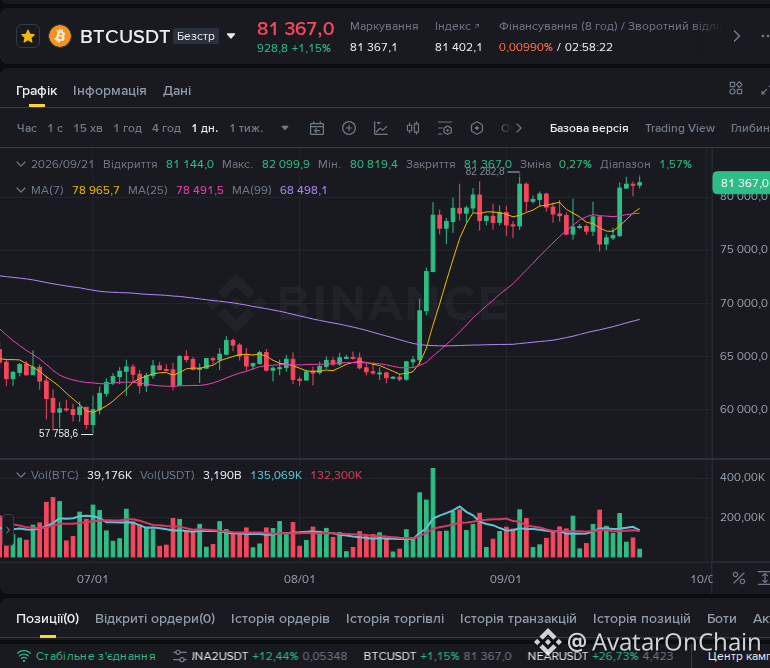Viewport: 770px width, 668px height.
Task: Click the percent scale toggle icon
Action: coord(739,578)
